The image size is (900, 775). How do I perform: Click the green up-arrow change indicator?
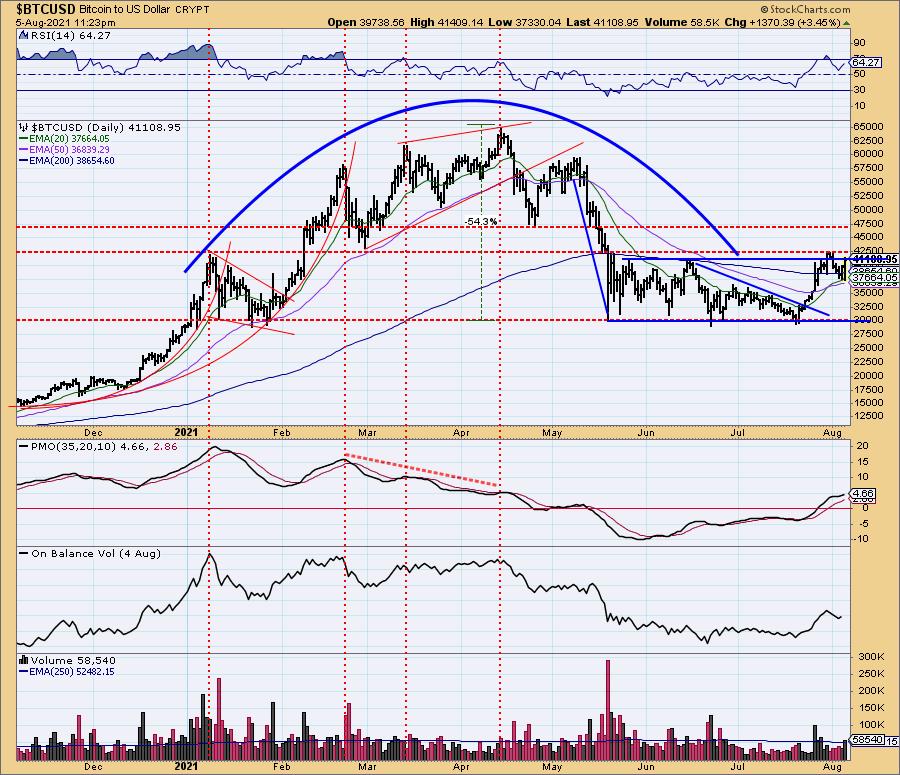846,23
